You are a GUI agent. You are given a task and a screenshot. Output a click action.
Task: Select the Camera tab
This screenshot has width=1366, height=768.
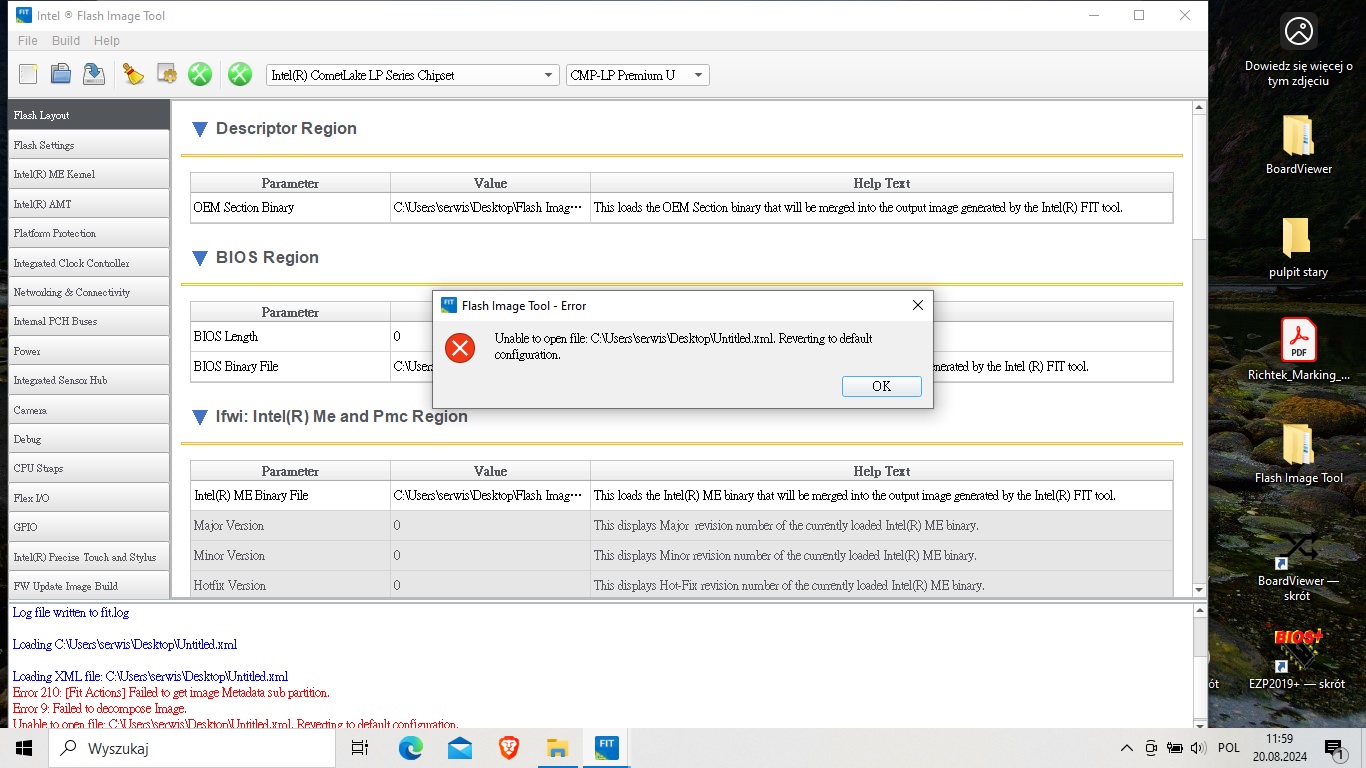89,410
